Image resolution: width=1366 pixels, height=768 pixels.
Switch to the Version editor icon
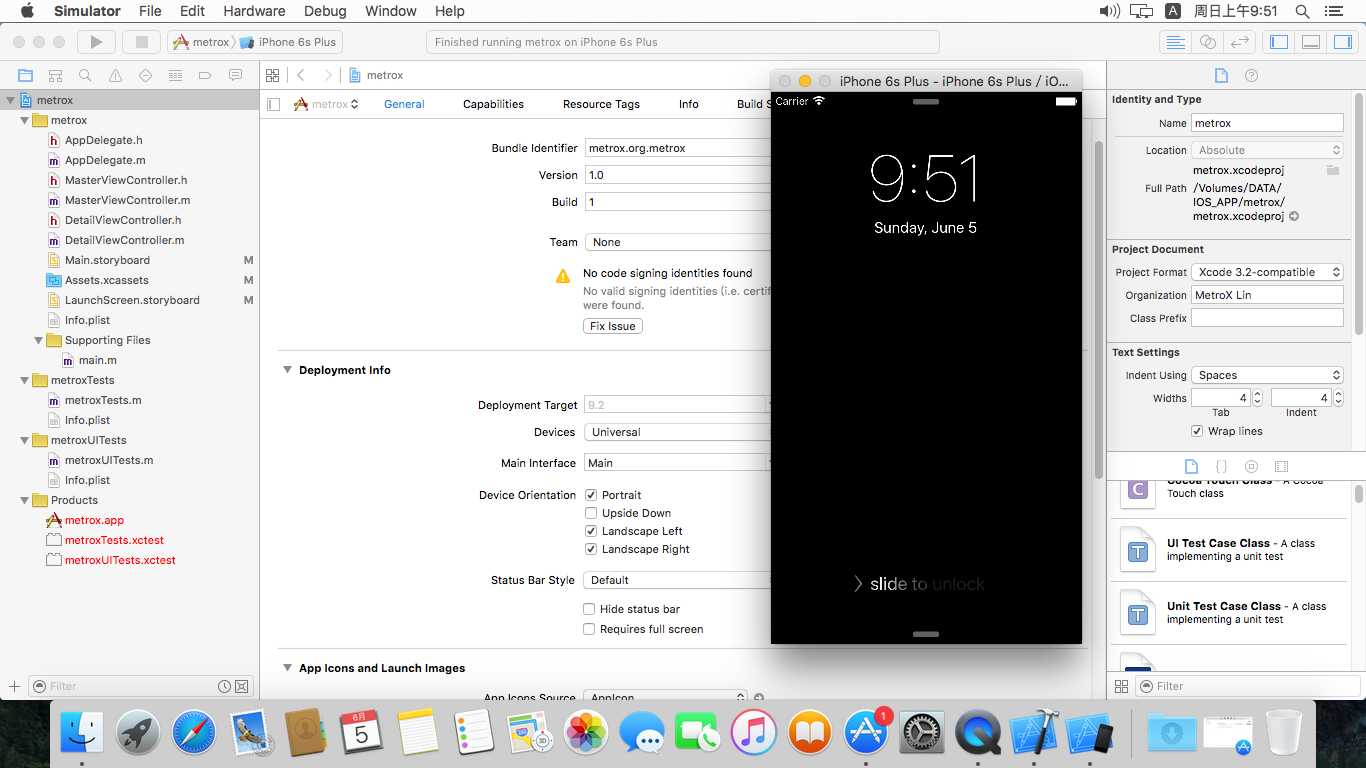coord(1240,42)
